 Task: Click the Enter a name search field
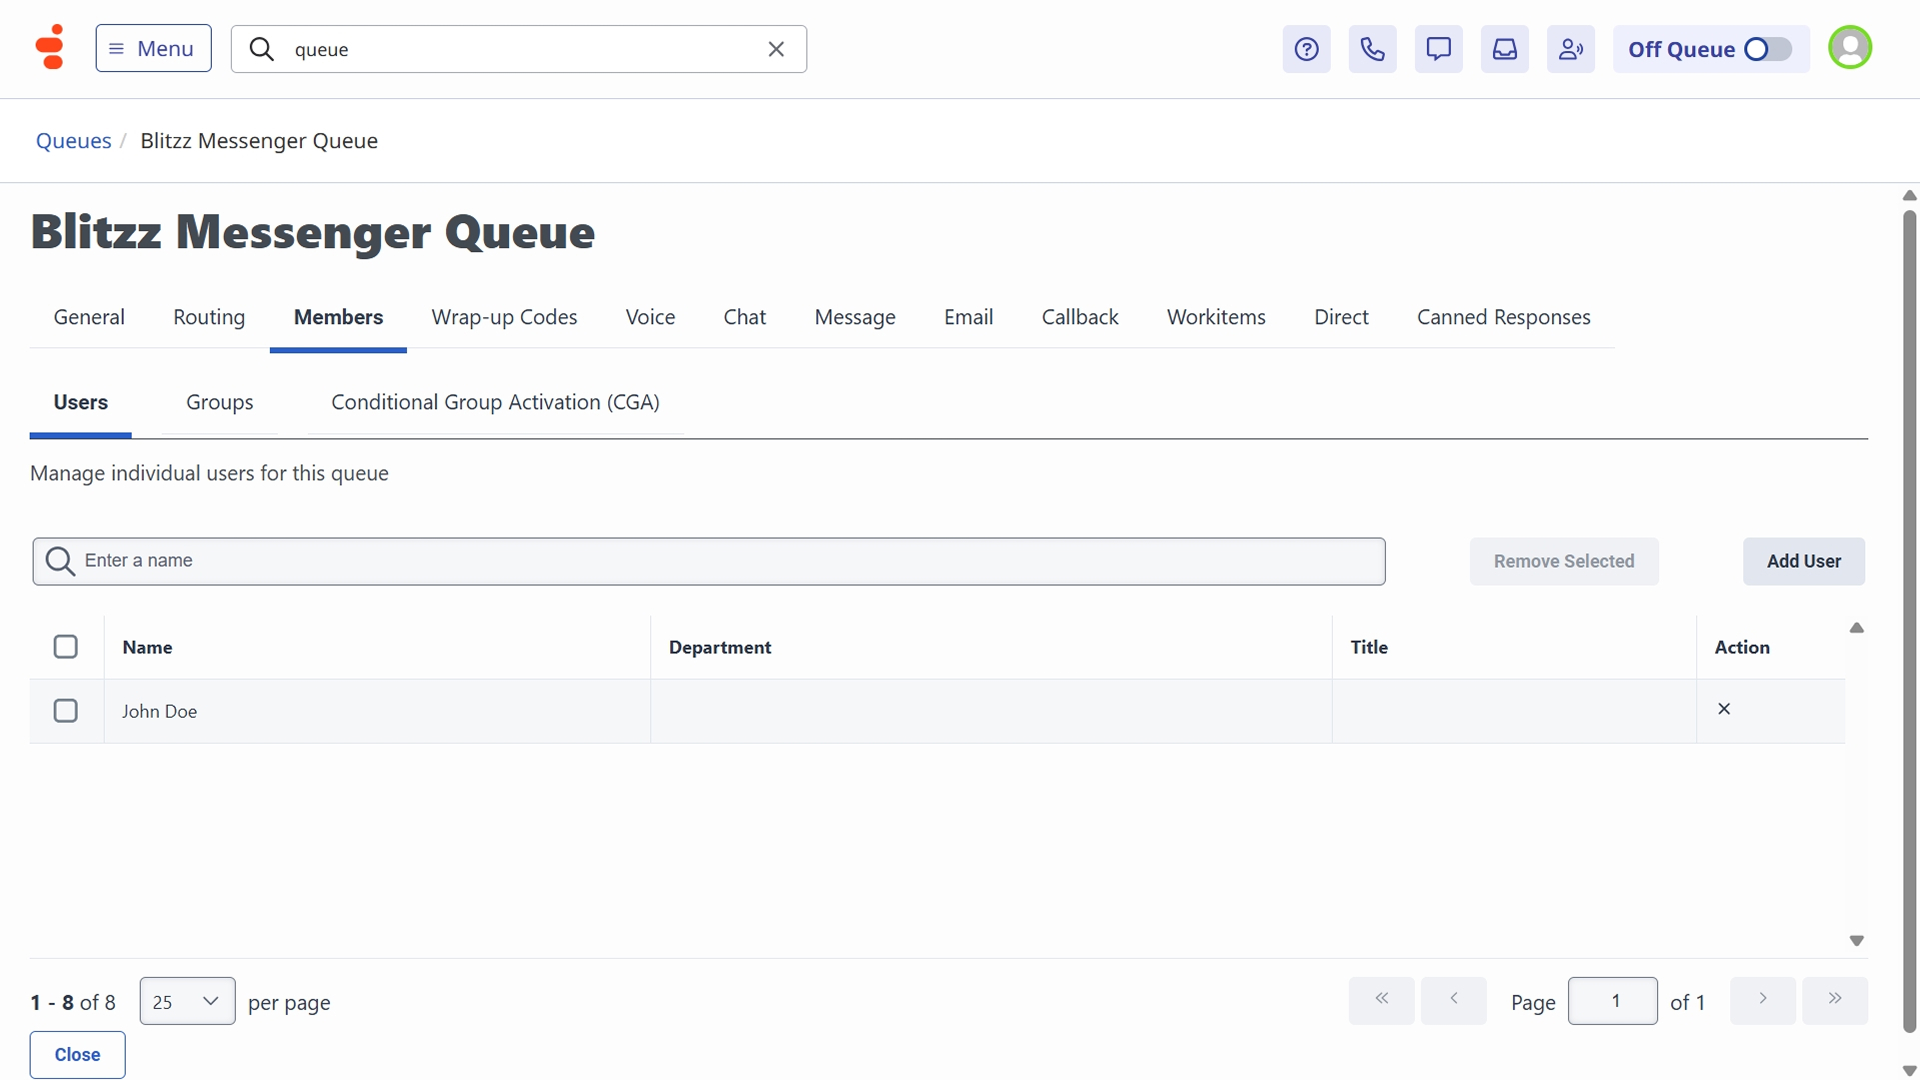pos(708,561)
